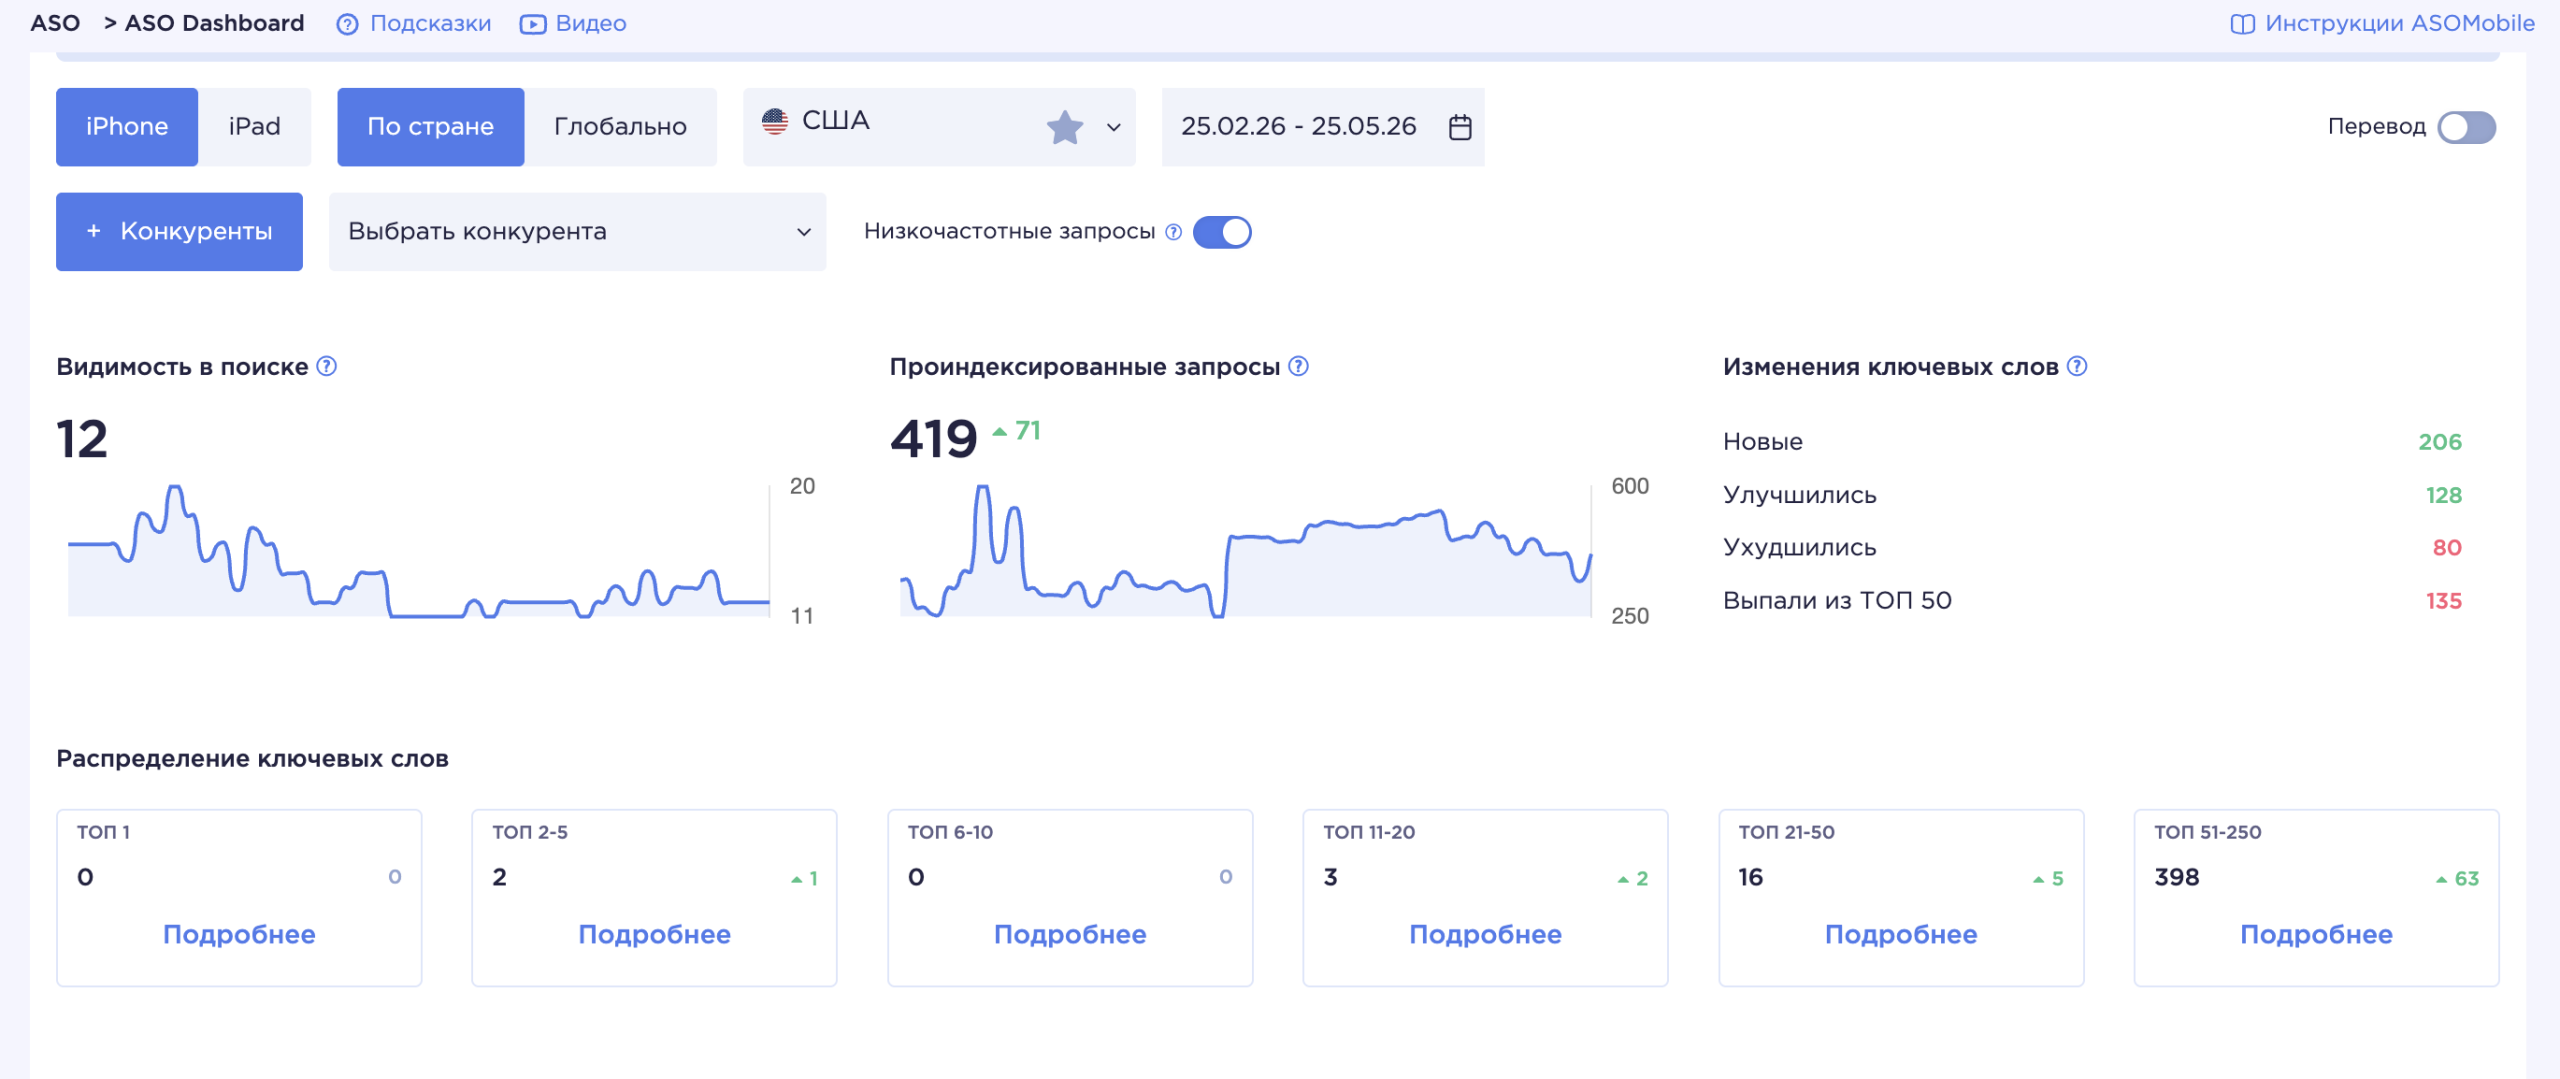2560x1079 pixels.
Task: Select the iPhone tab
Action: click(127, 127)
